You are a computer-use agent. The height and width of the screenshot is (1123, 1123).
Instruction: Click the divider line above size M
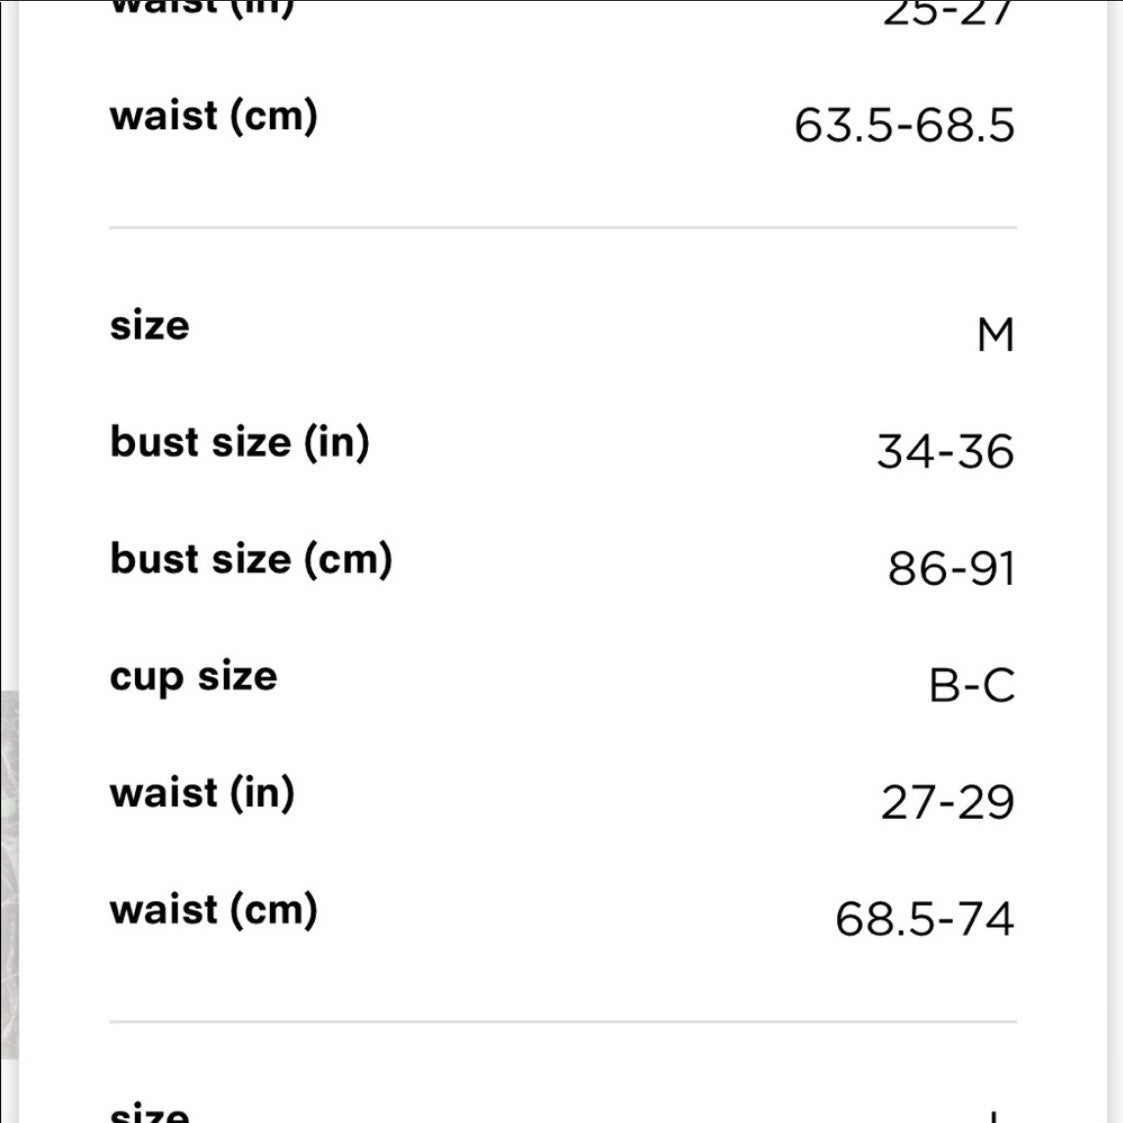click(x=563, y=228)
